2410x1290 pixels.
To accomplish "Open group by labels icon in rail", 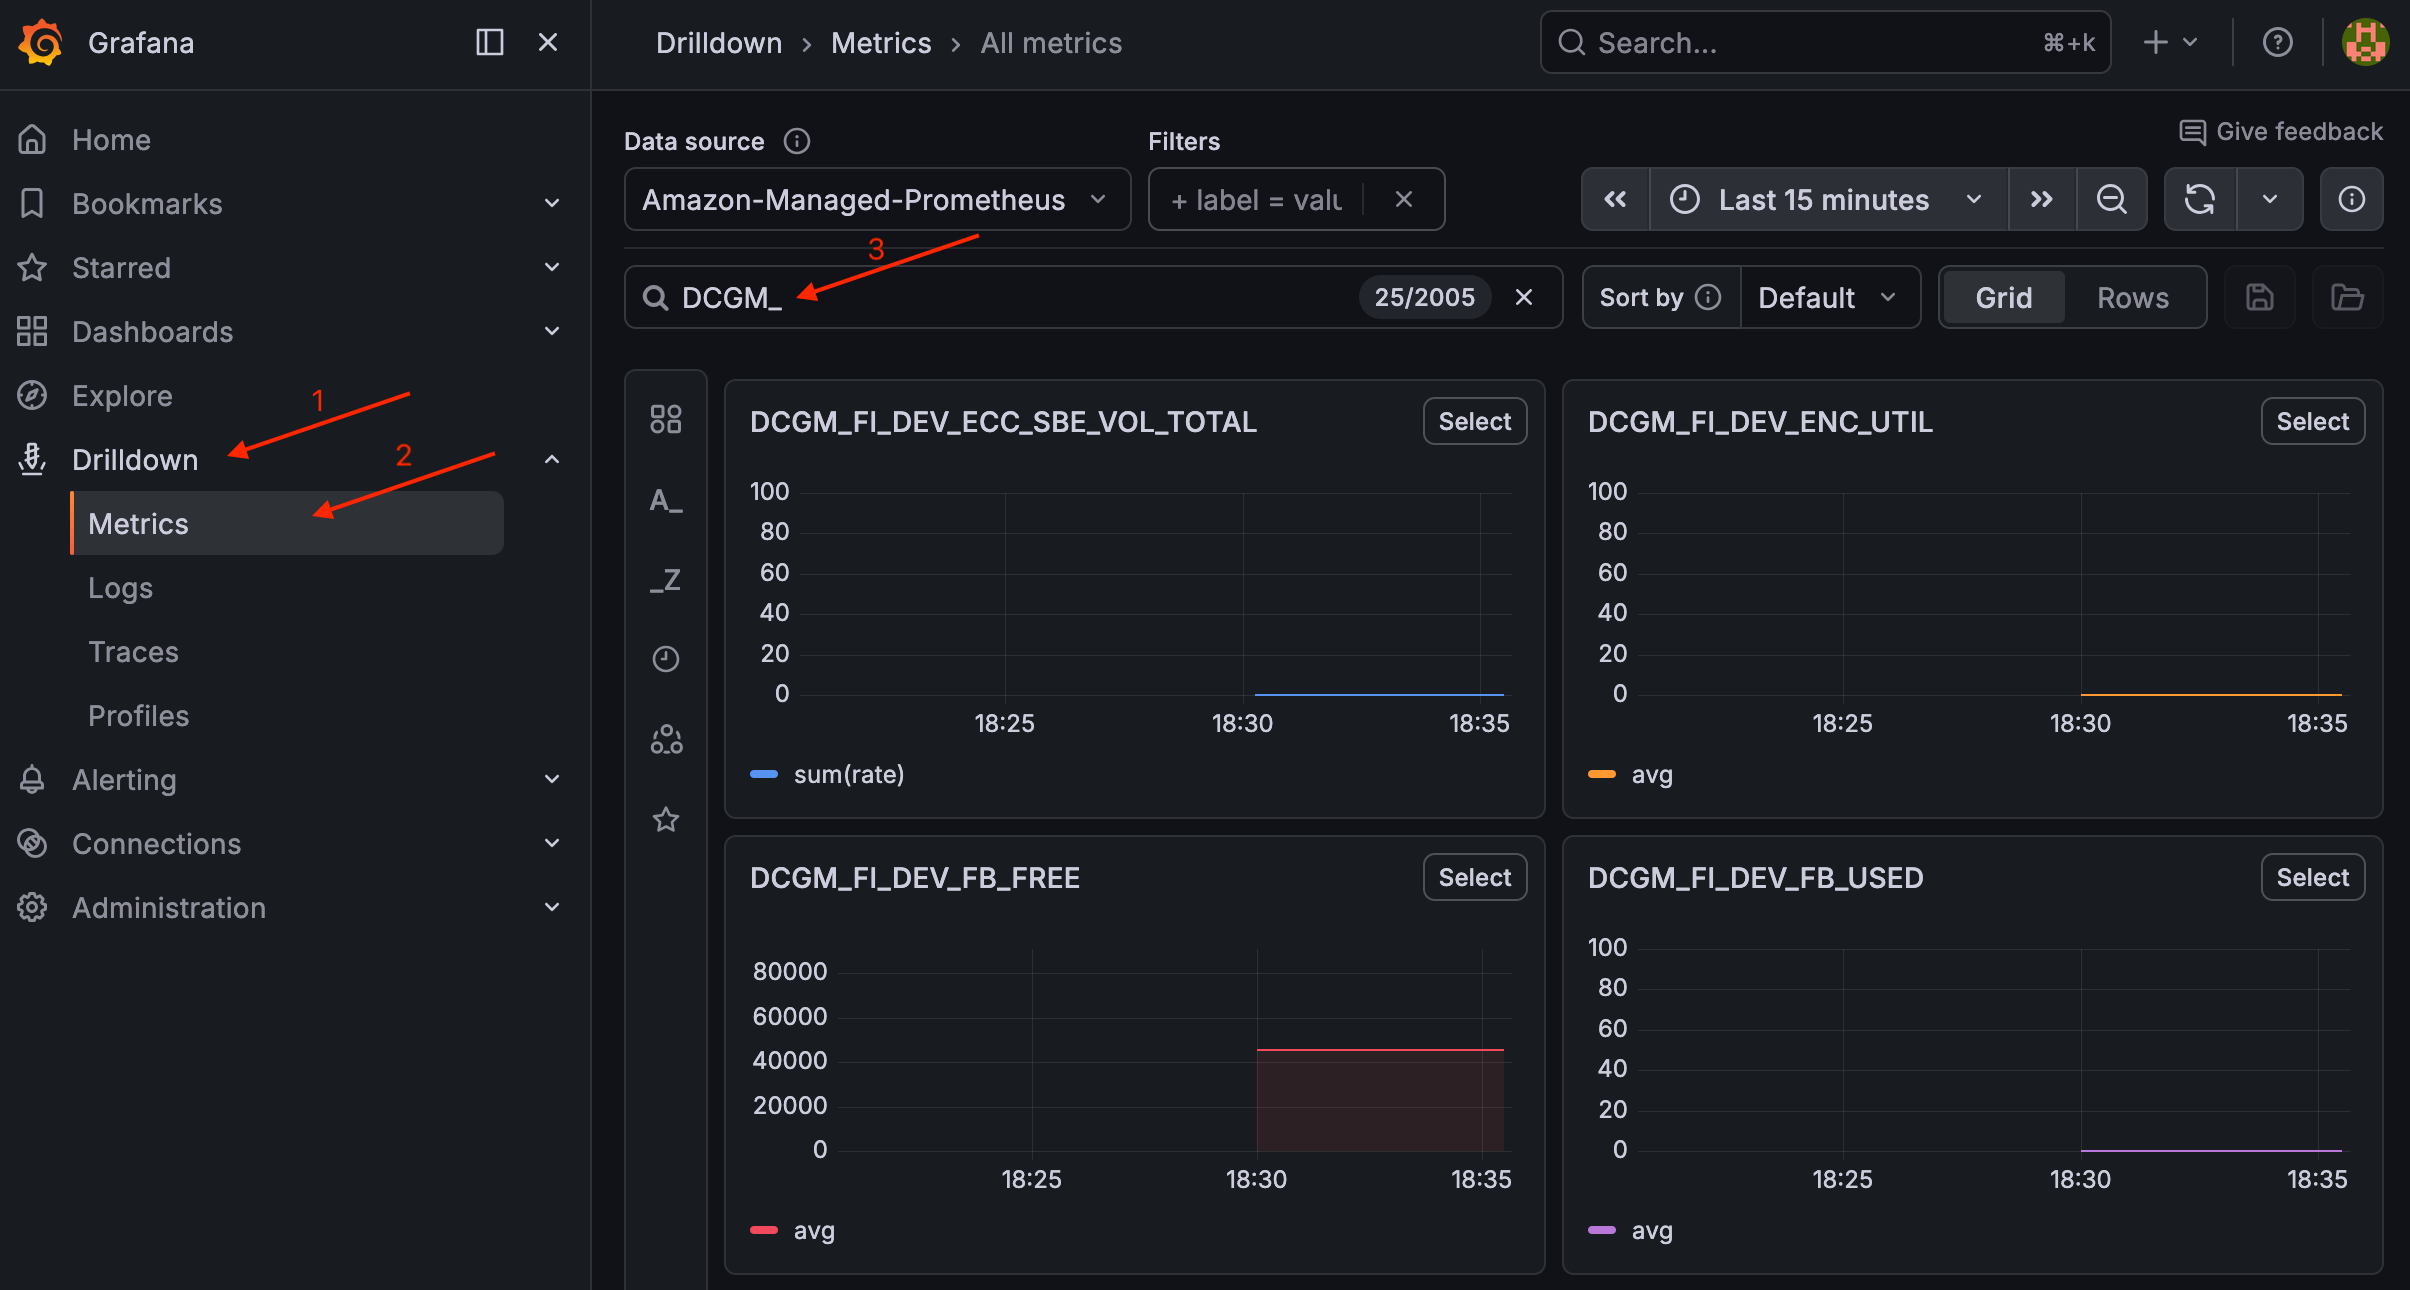I will [x=666, y=739].
